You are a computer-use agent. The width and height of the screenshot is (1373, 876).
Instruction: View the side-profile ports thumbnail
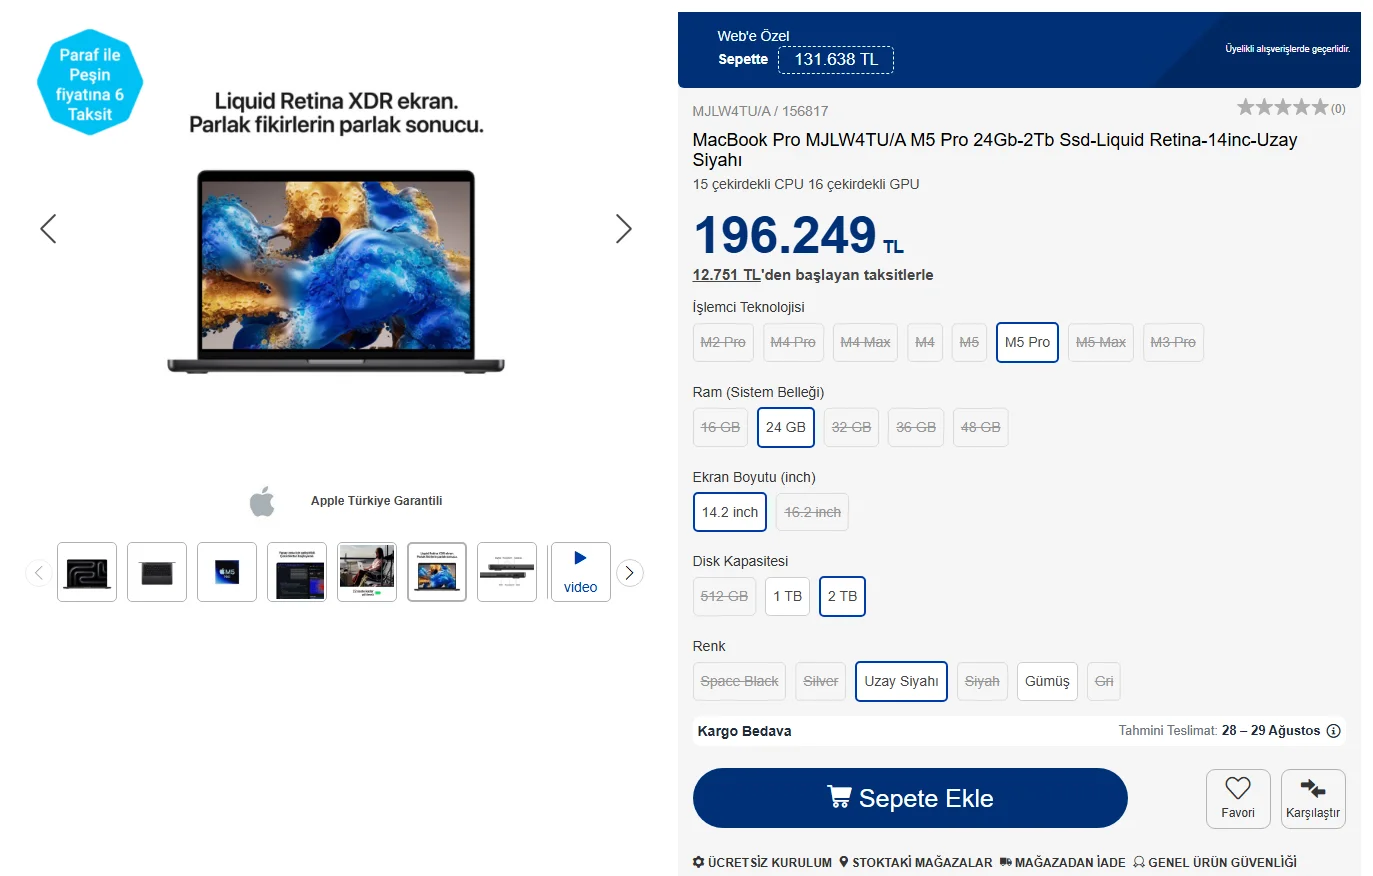click(507, 572)
